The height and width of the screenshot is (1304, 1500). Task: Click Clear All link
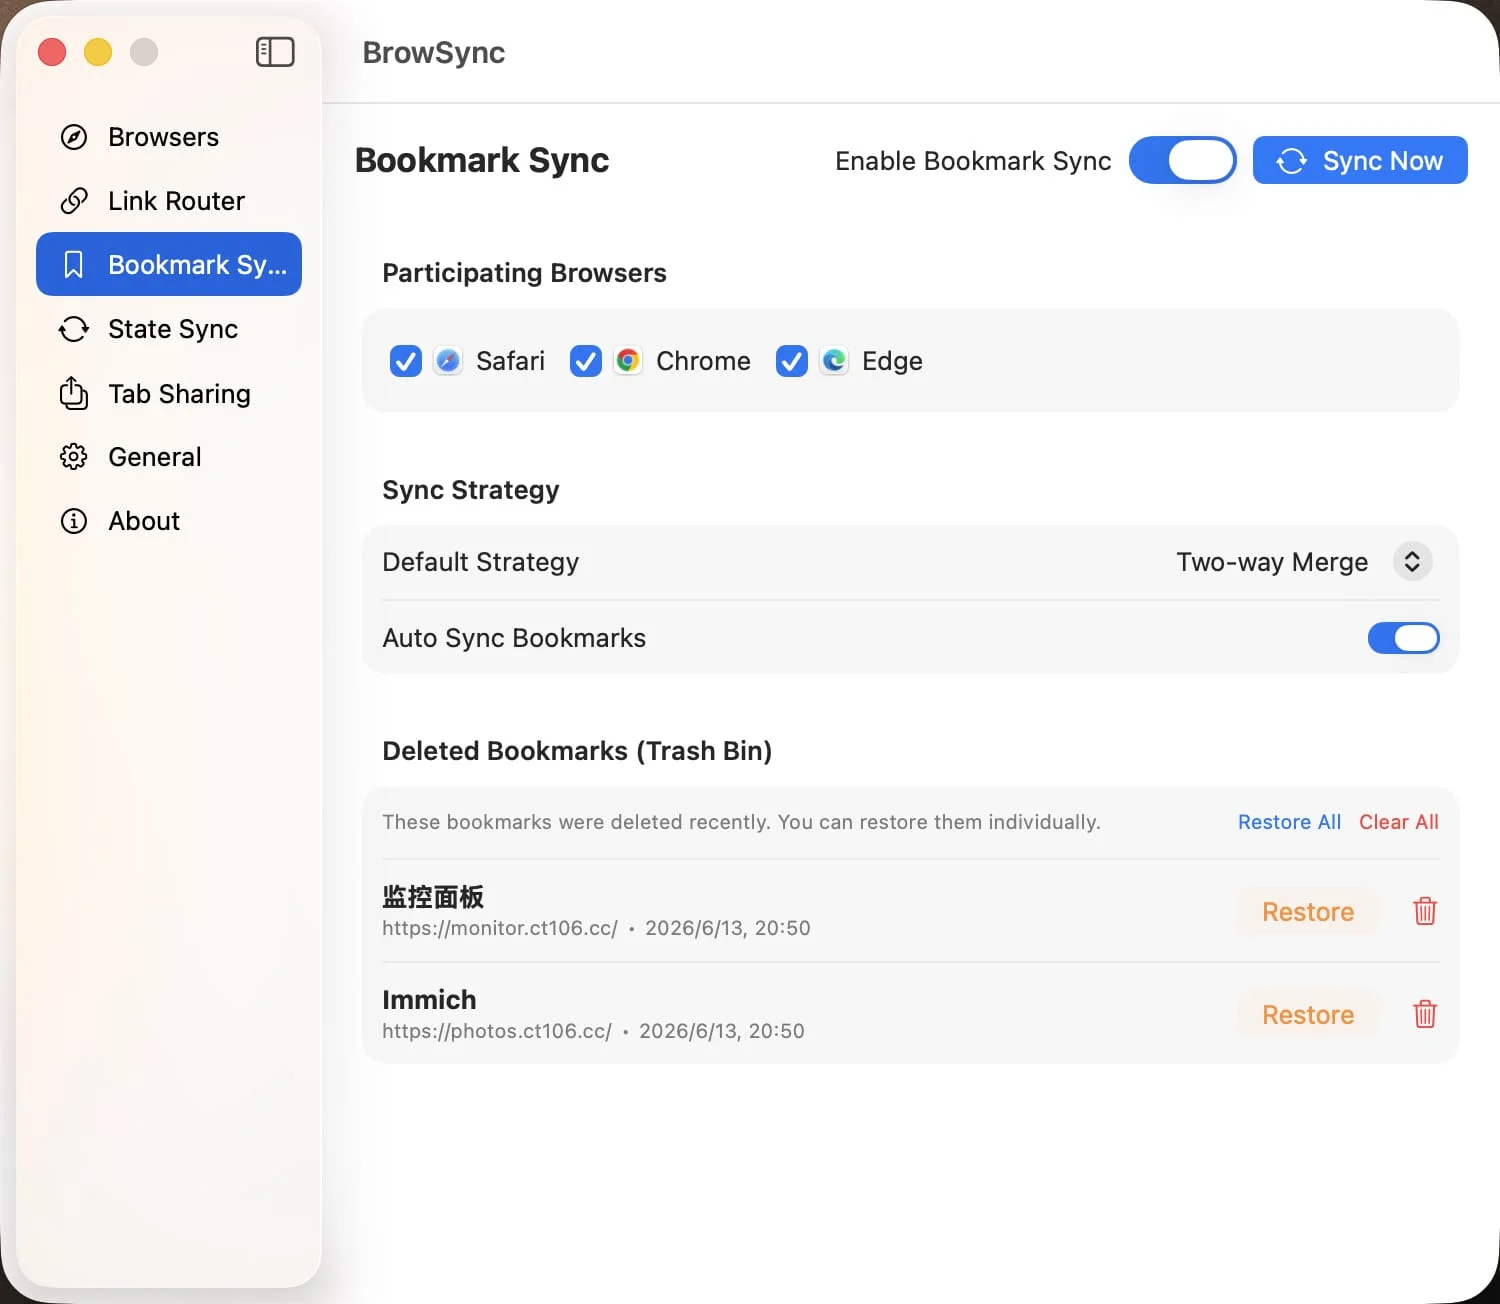(1399, 822)
